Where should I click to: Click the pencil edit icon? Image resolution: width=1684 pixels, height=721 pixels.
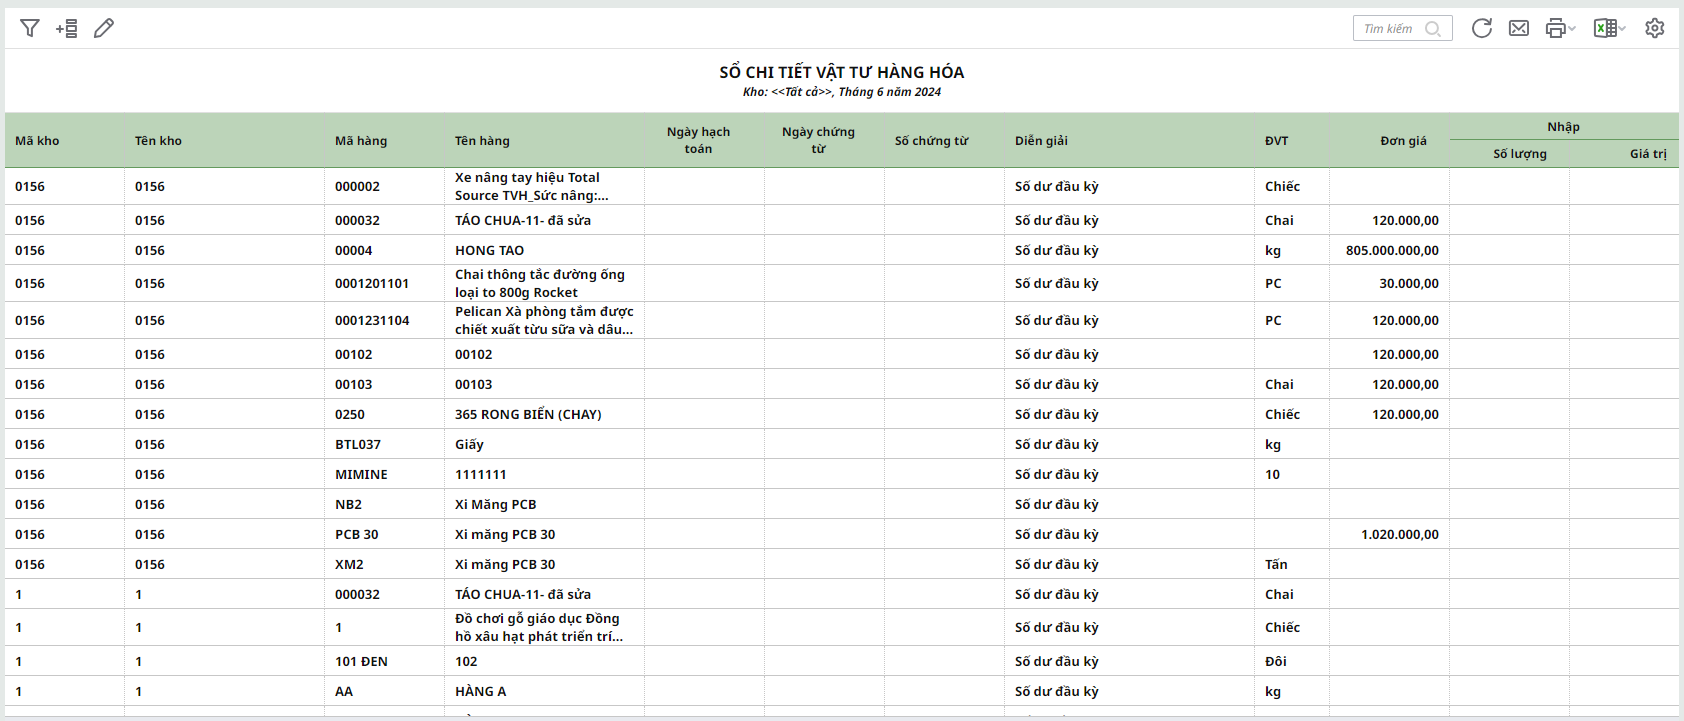point(104,28)
